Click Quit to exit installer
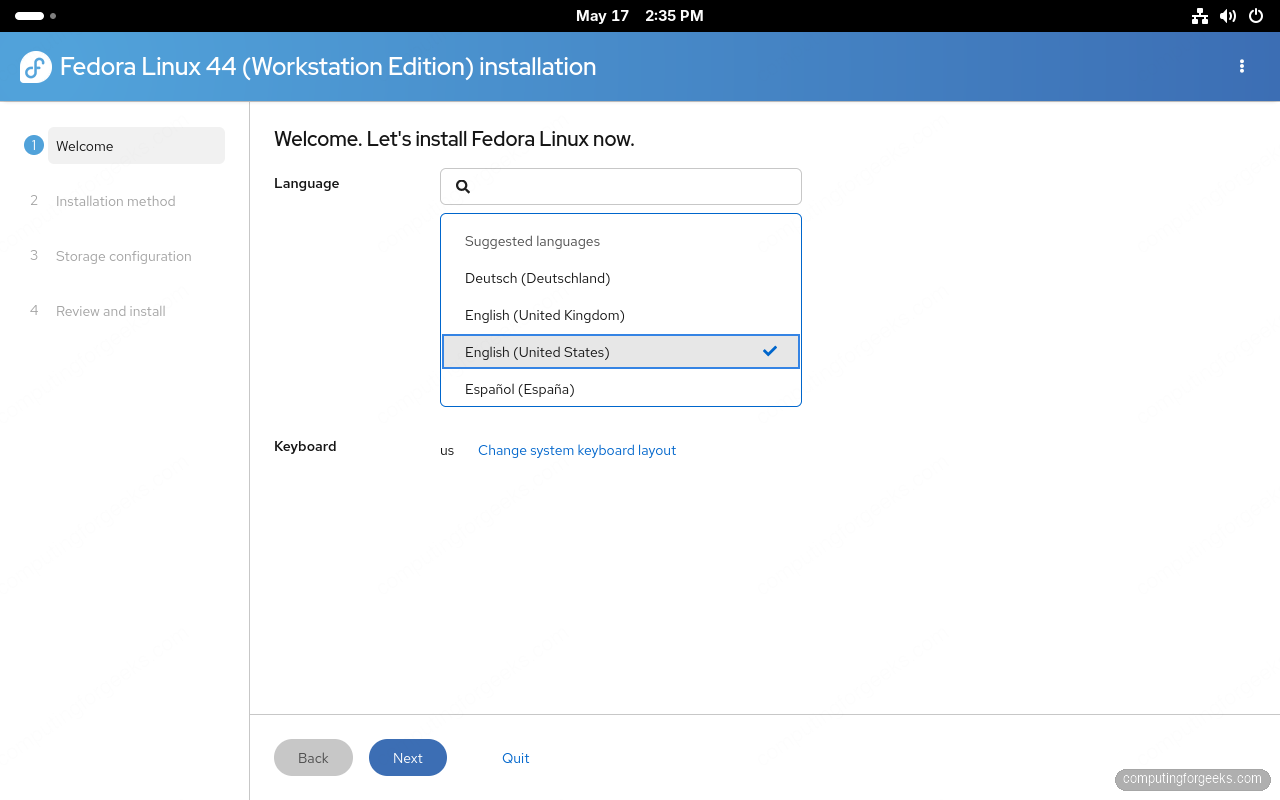 click(x=516, y=758)
